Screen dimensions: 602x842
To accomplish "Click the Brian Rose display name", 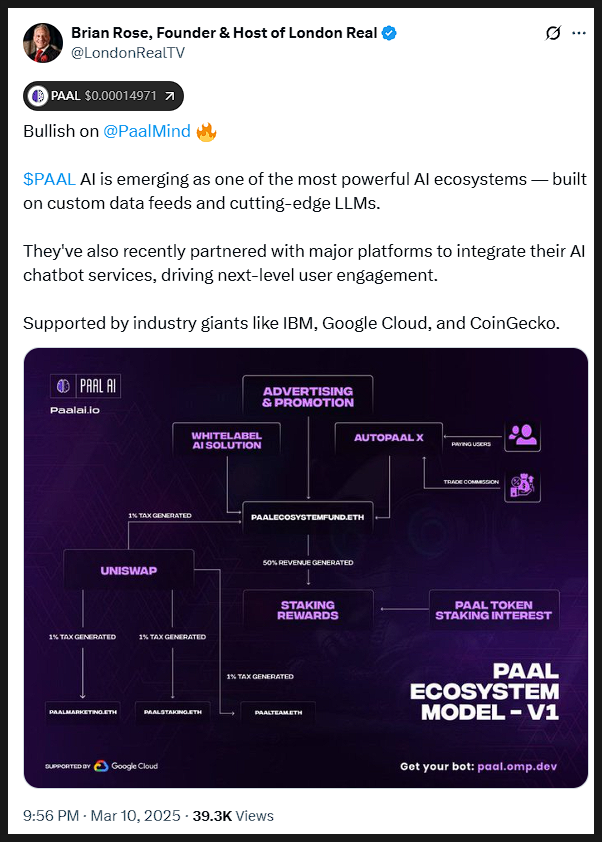I will pyautogui.click(x=224, y=33).
